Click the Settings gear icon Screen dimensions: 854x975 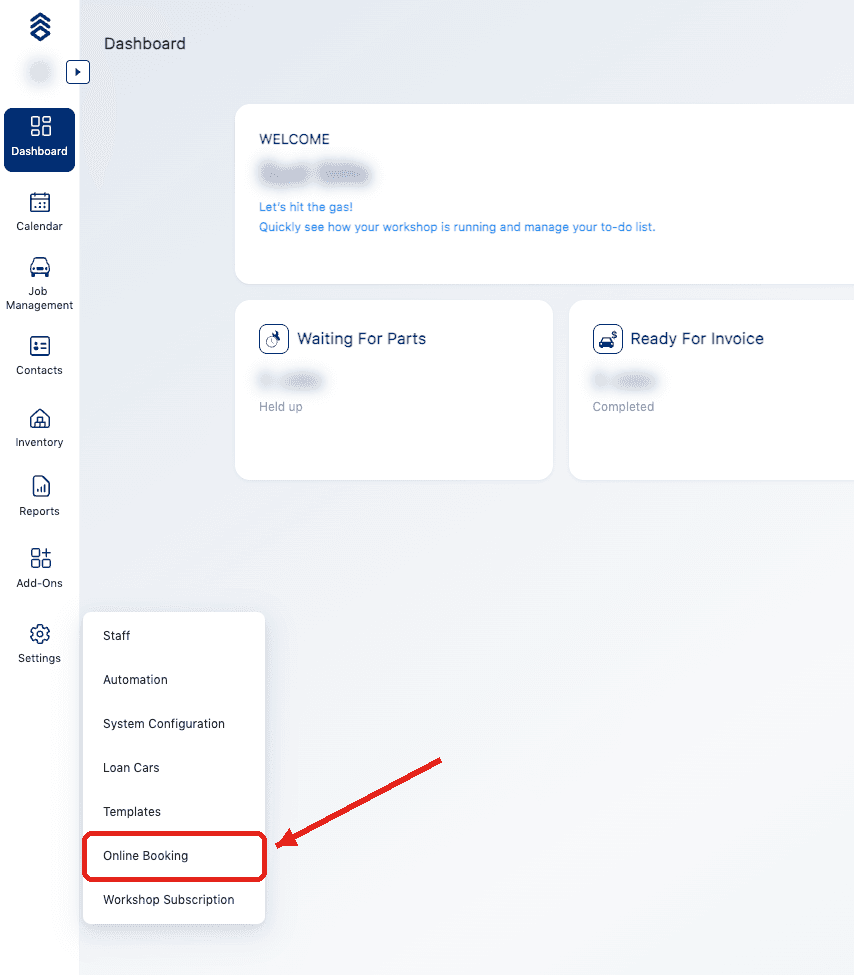(40, 634)
